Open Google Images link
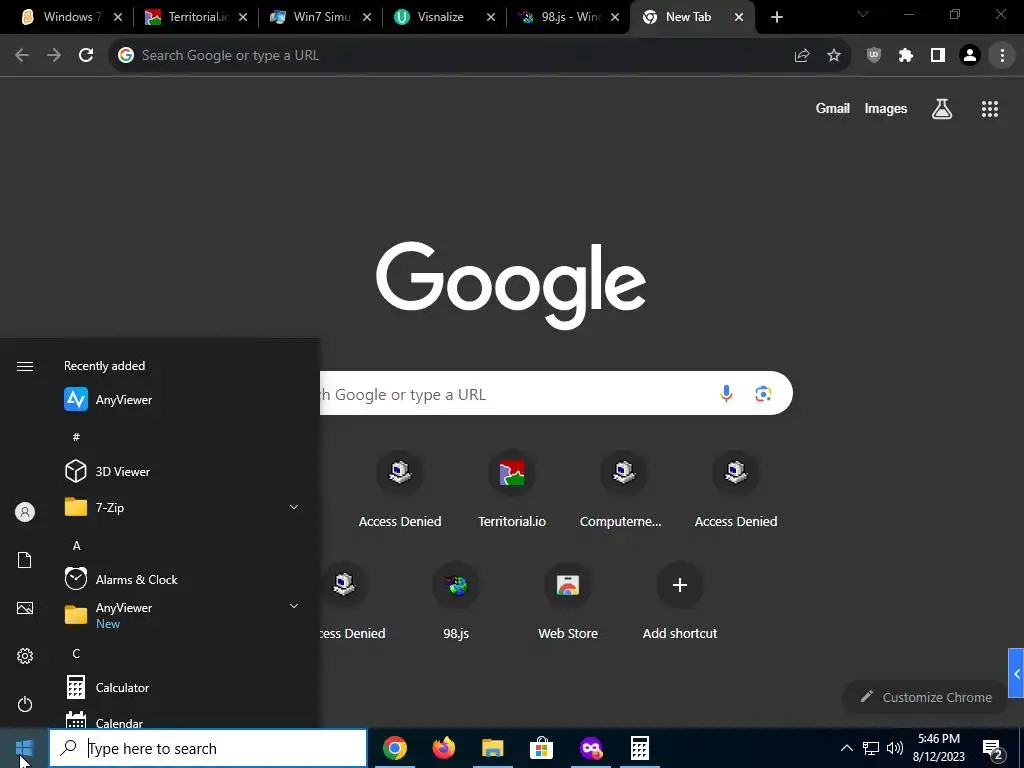The height and width of the screenshot is (768, 1024). pyautogui.click(x=886, y=108)
